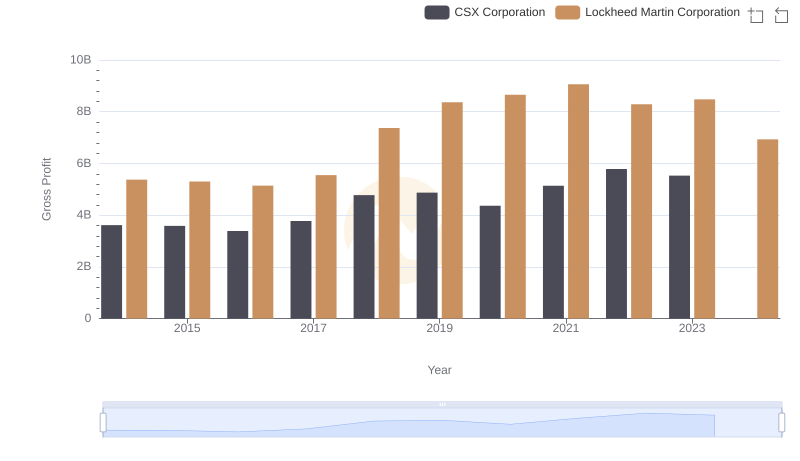Viewport: 800px width, 461px height.
Task: Click the 2023 CSX Corporation bar
Action: pyautogui.click(x=680, y=247)
